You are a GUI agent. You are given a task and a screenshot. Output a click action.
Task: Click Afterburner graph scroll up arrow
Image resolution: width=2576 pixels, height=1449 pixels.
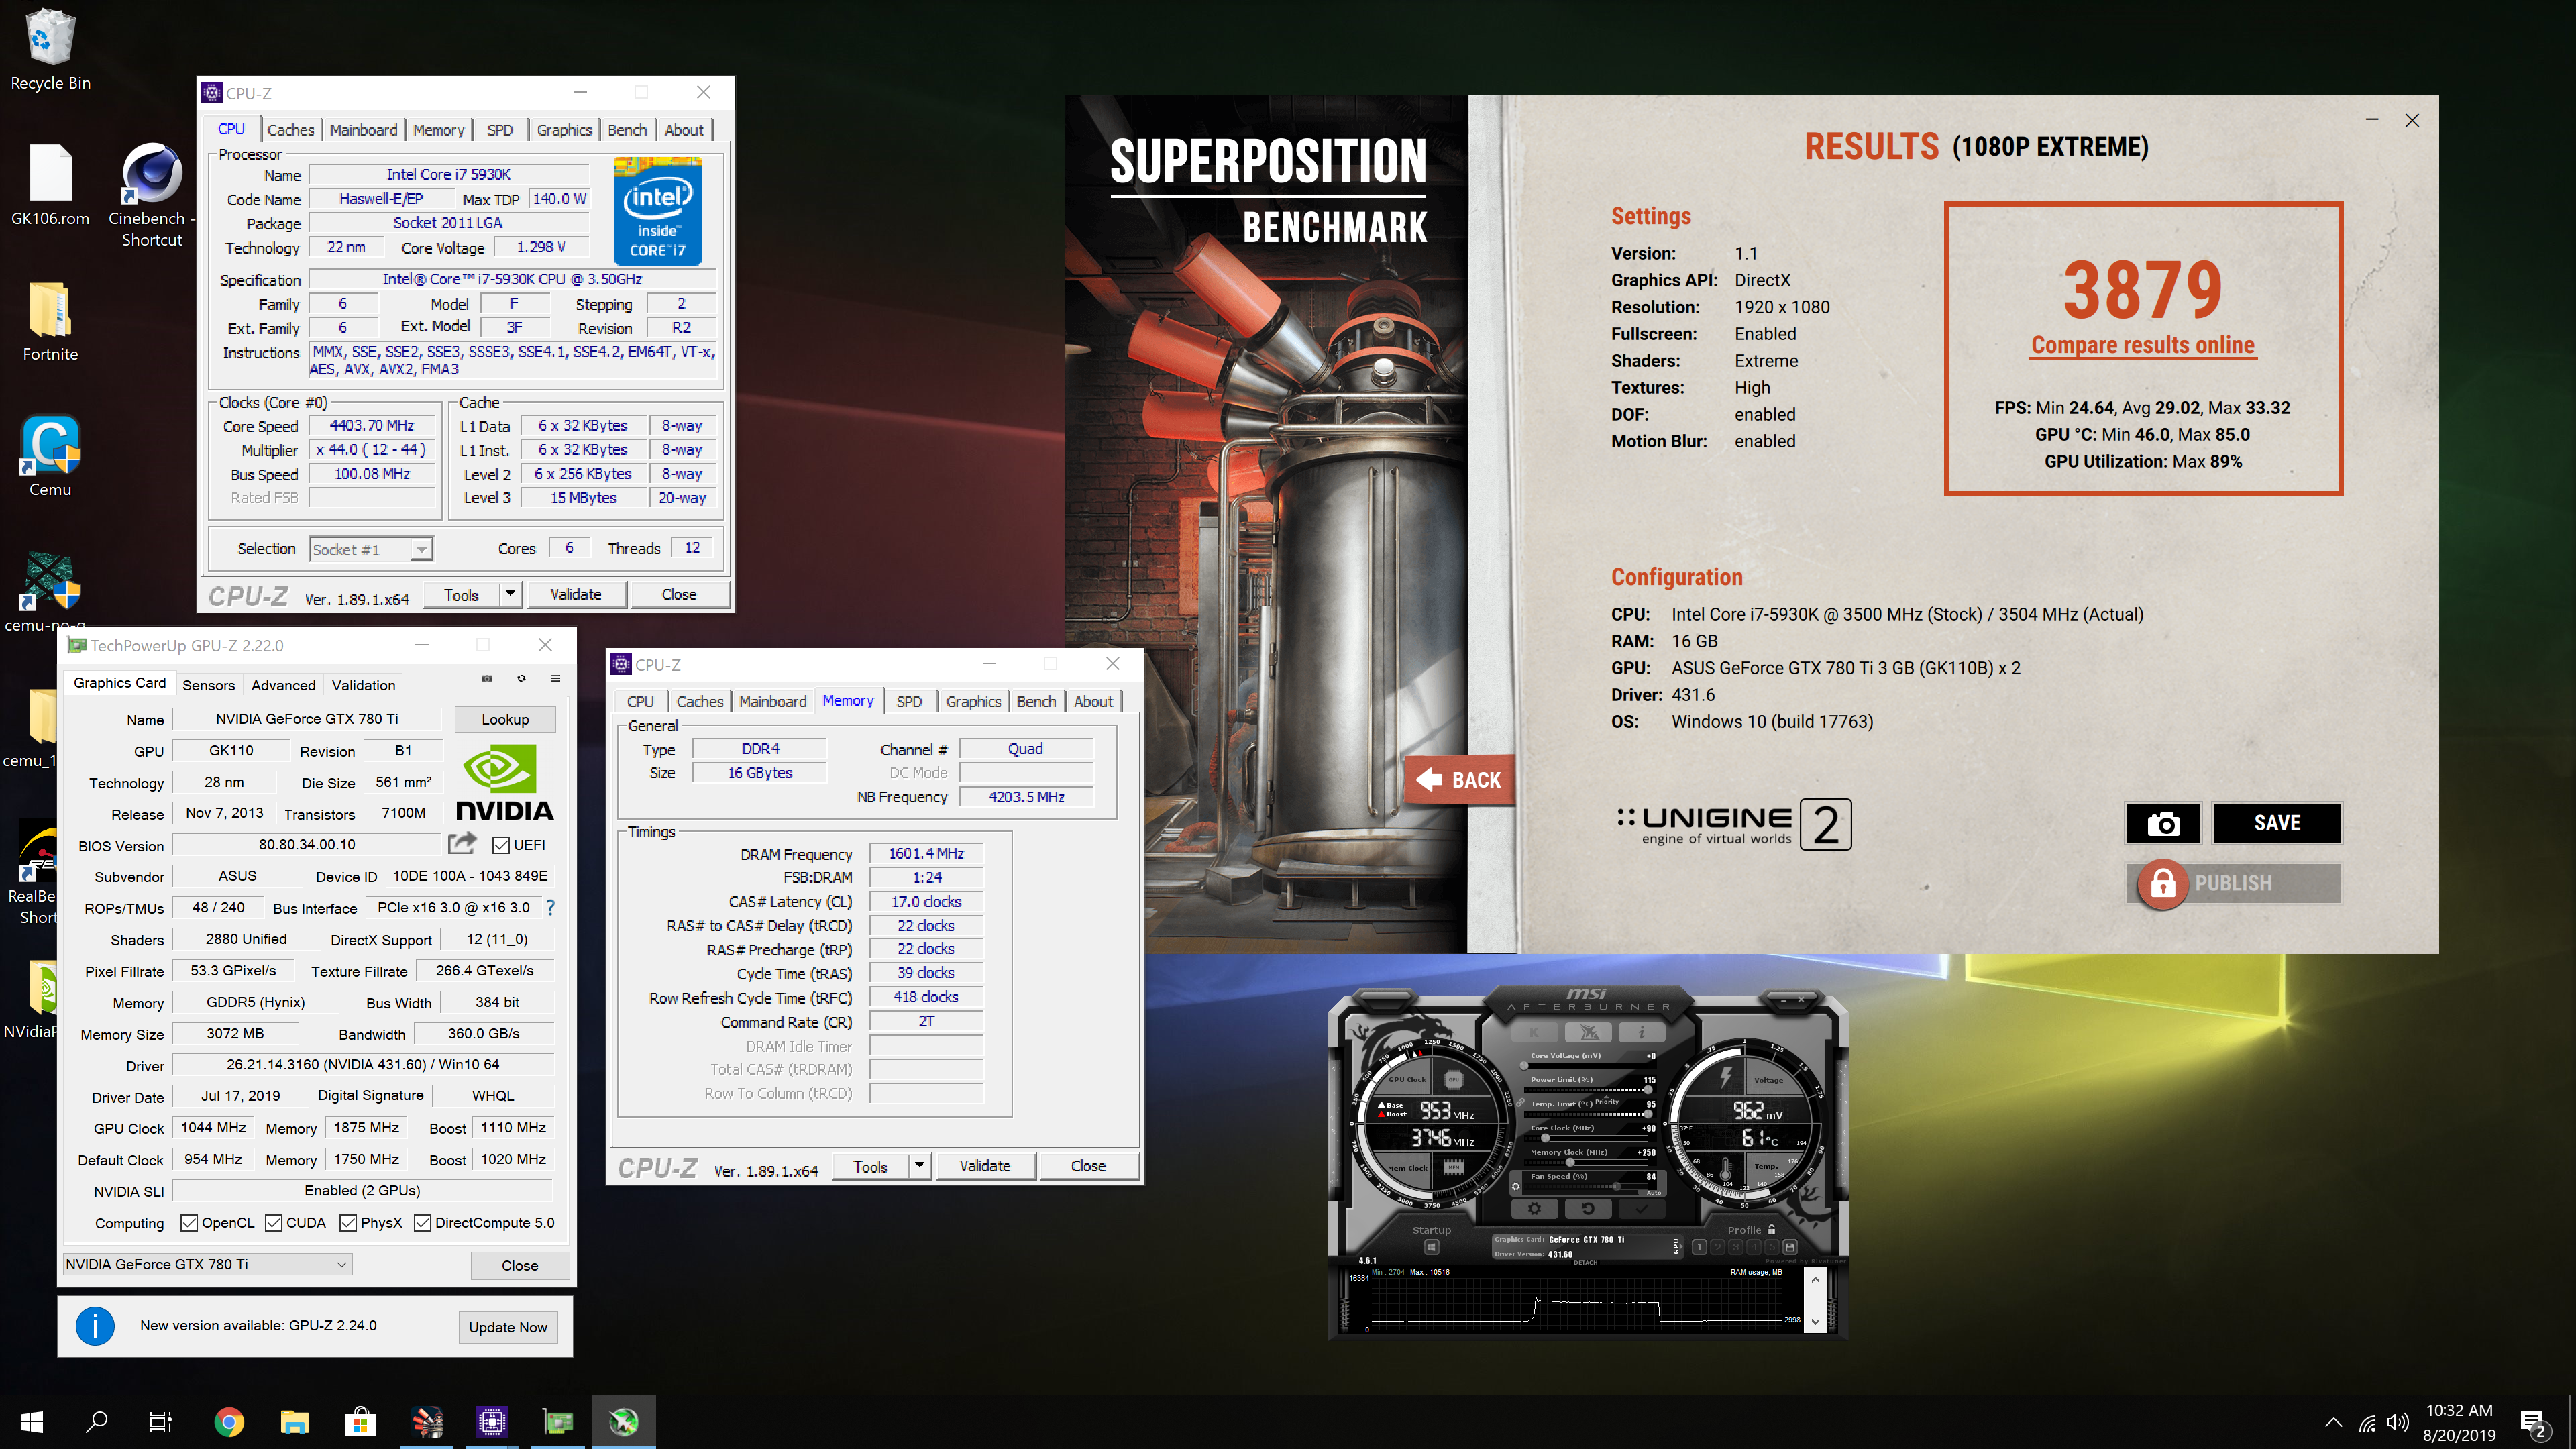(x=1816, y=1280)
